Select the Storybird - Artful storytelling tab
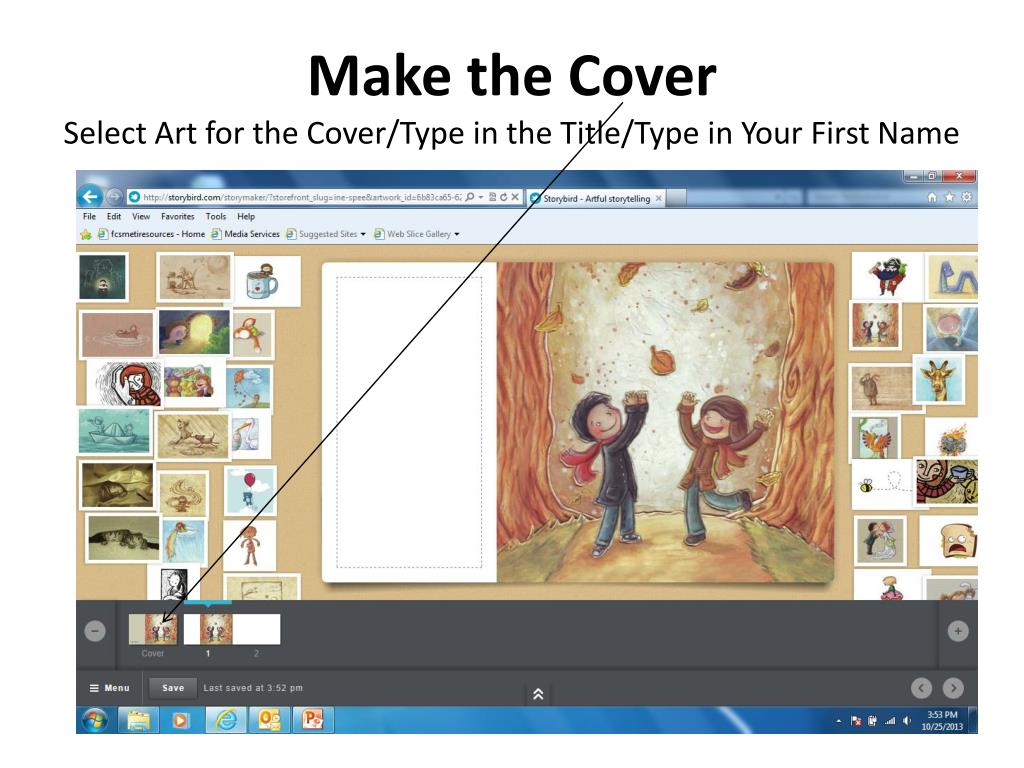This screenshot has width=1024, height=768. pos(596,198)
